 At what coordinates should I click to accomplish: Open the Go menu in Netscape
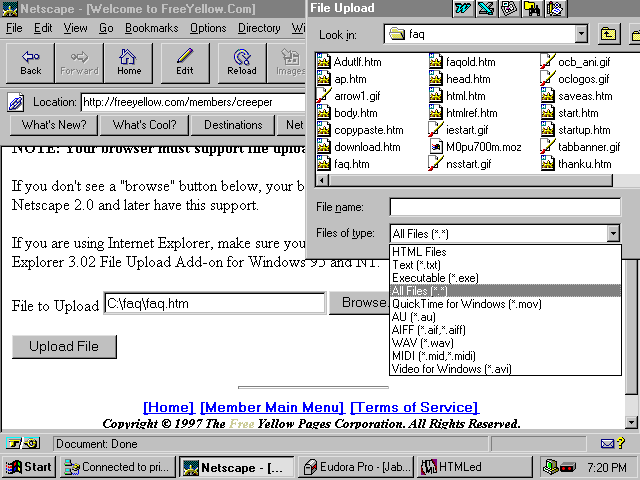[106, 28]
